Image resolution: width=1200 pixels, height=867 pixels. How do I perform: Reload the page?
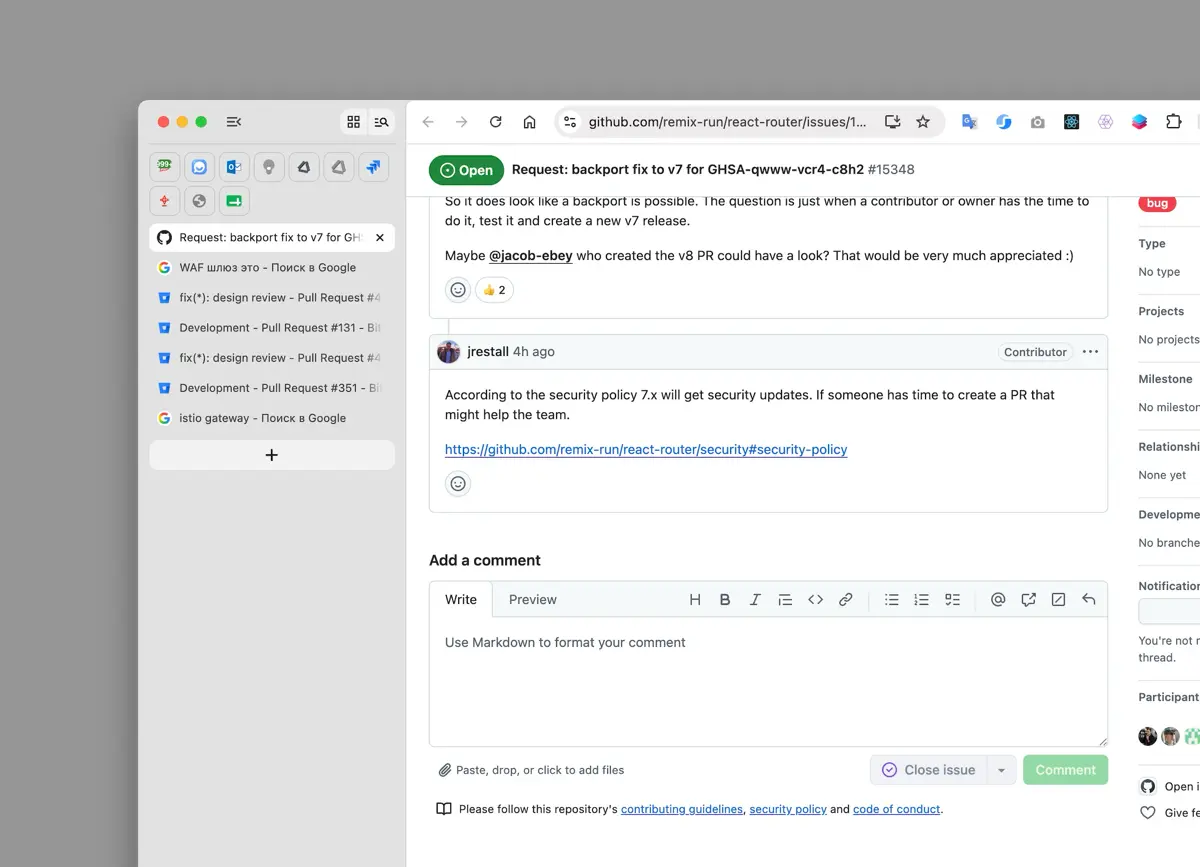pos(495,122)
